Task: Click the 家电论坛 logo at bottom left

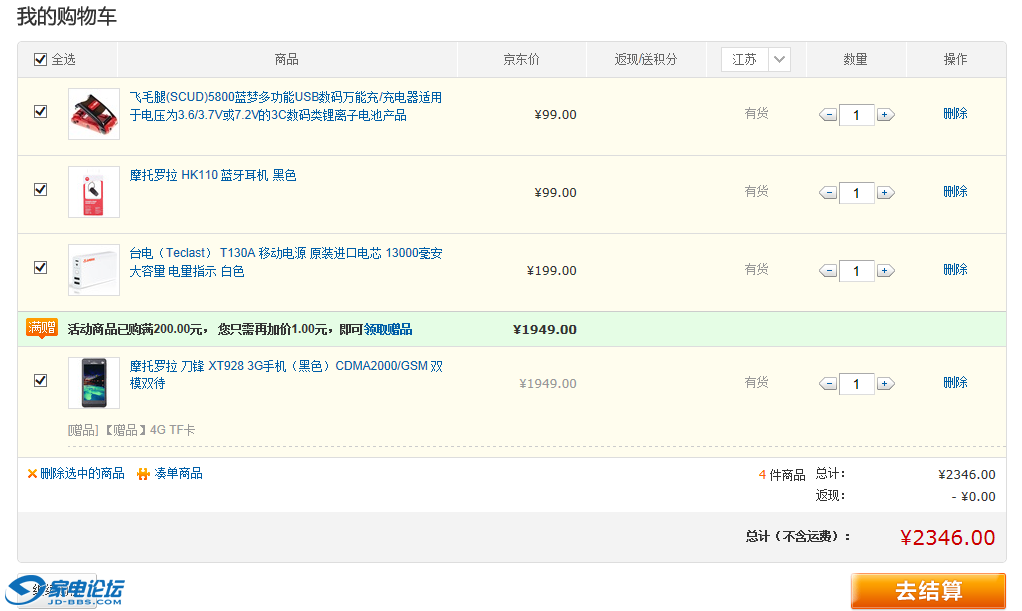Action: [72, 591]
